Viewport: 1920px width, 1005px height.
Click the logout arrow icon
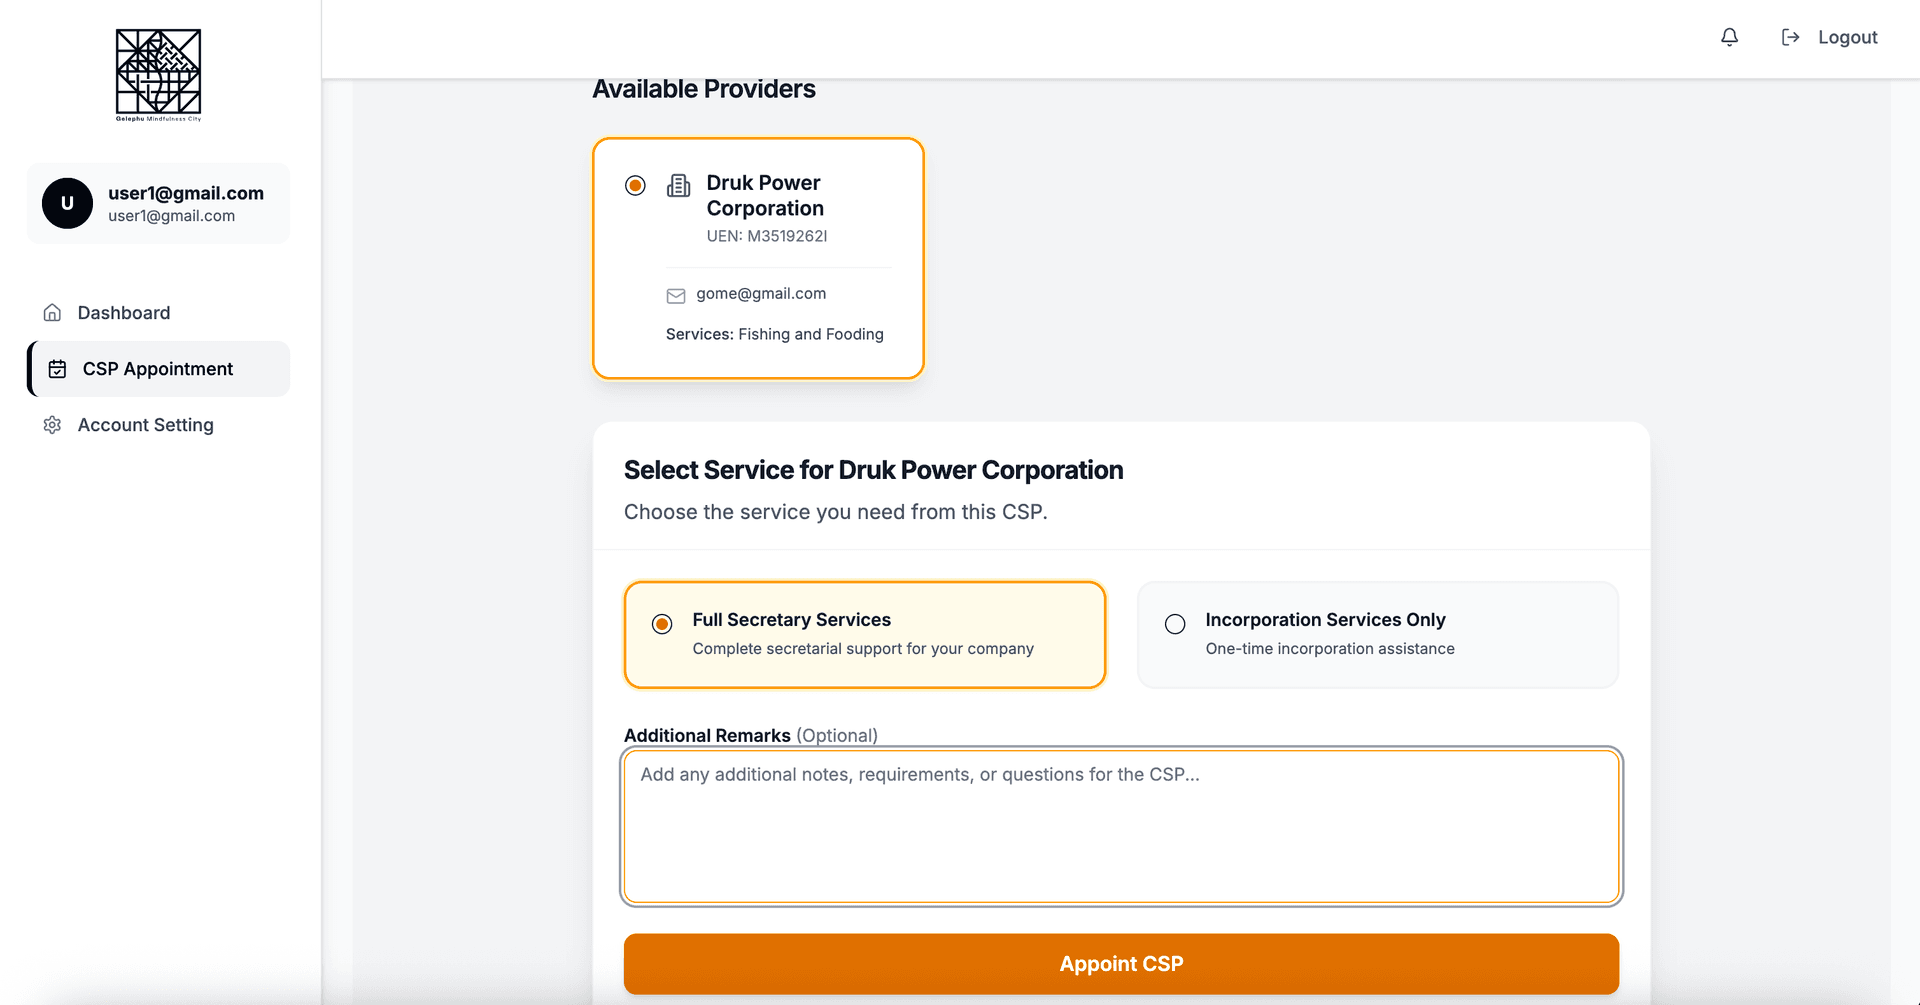(1789, 37)
